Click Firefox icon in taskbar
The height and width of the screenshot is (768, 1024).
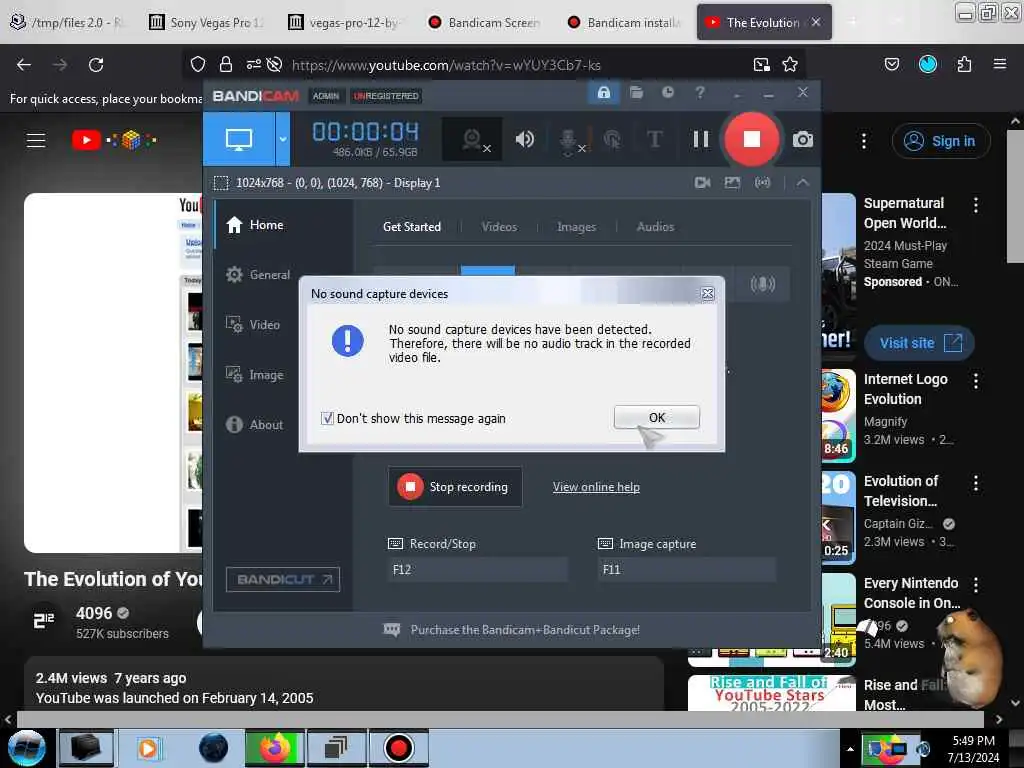275,748
